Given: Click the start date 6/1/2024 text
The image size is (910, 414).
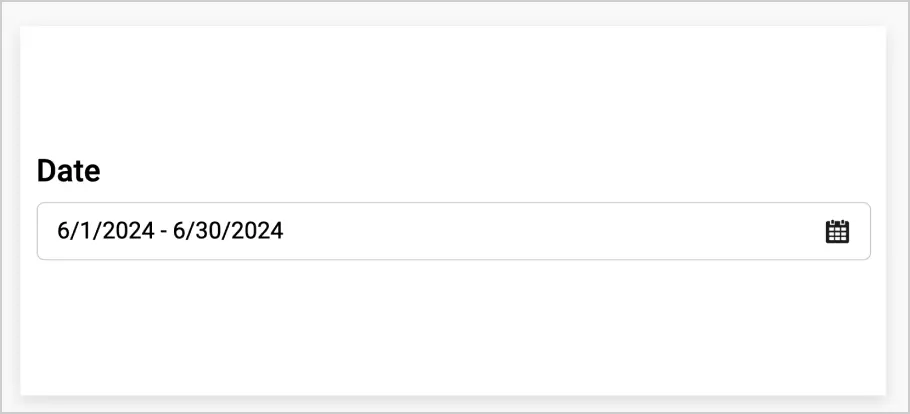Looking at the screenshot, I should pos(106,231).
